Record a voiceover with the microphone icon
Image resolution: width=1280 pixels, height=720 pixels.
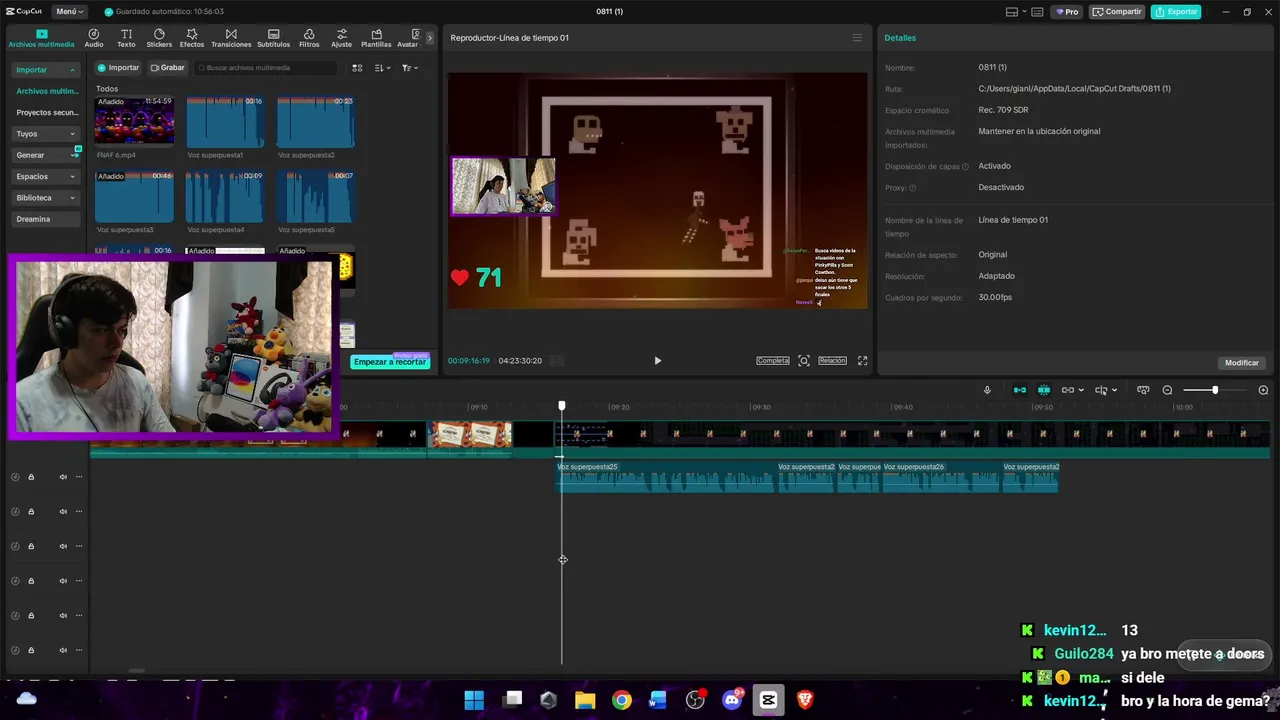[987, 390]
